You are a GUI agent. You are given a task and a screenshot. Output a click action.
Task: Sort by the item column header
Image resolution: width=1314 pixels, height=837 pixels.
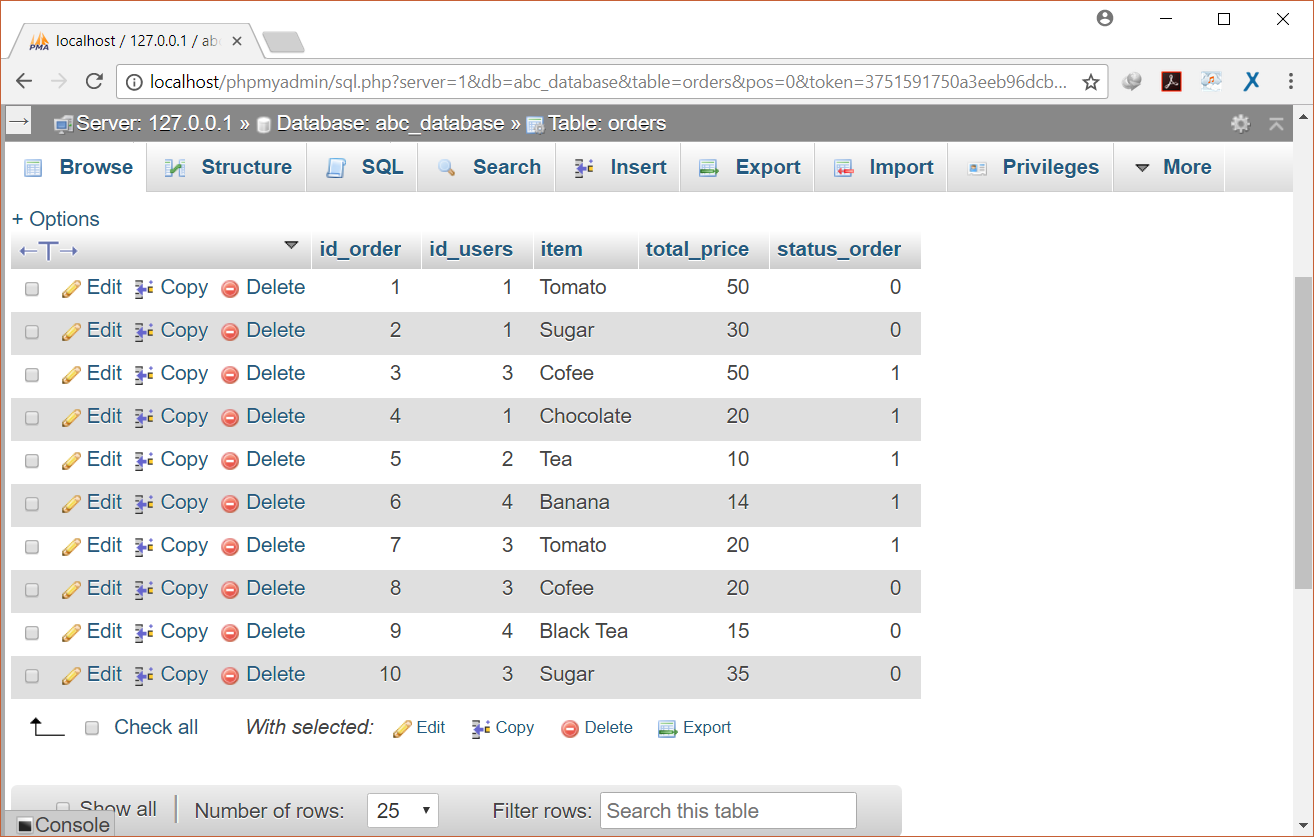(x=561, y=250)
